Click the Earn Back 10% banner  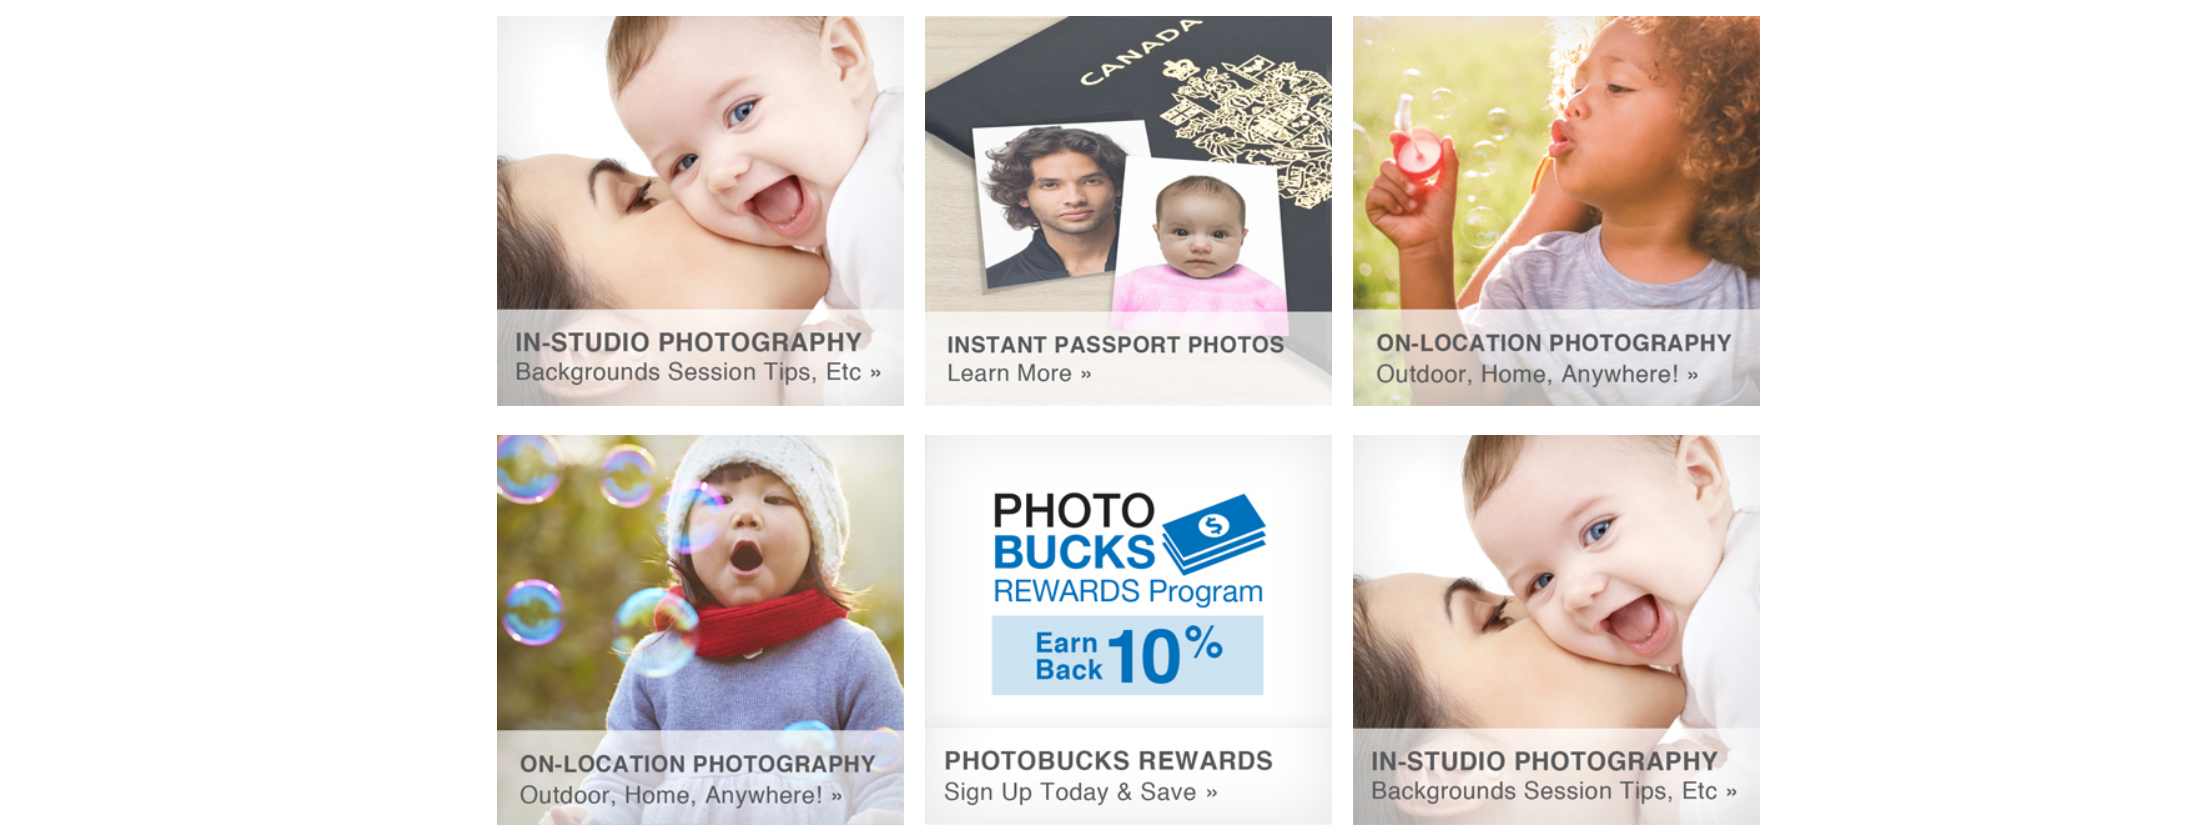click(x=1127, y=656)
